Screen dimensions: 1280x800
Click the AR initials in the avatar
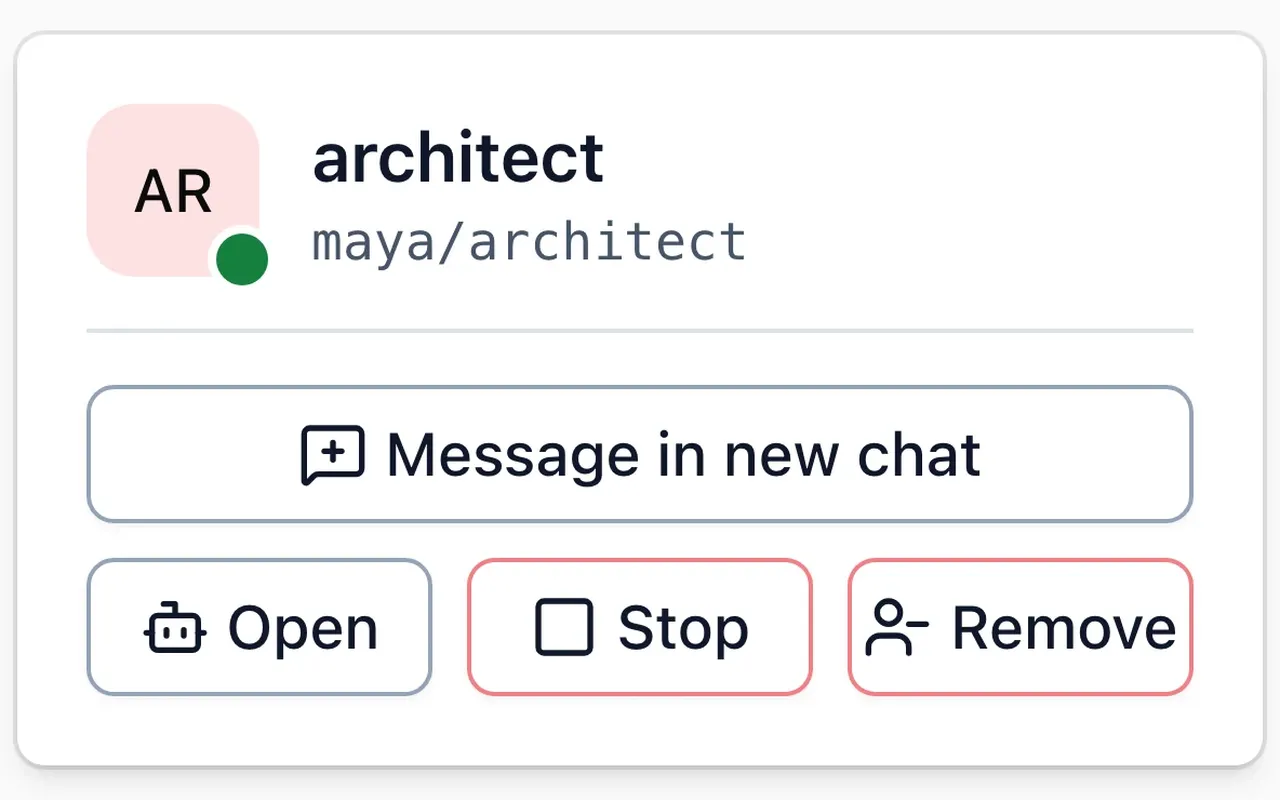coord(173,192)
